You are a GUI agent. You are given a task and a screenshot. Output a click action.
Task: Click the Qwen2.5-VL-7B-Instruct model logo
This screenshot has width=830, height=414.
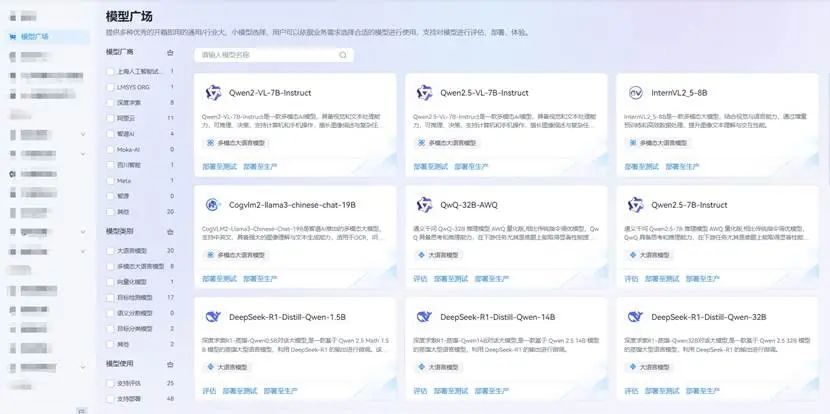pyautogui.click(x=425, y=93)
